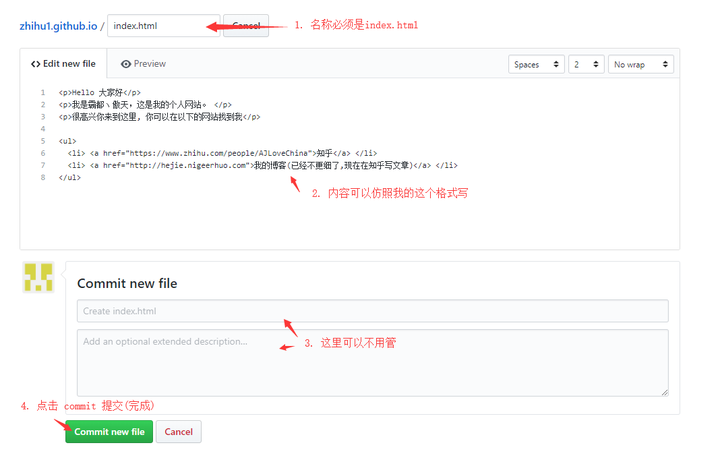Click the Create index.html commit summary field

click(372, 311)
